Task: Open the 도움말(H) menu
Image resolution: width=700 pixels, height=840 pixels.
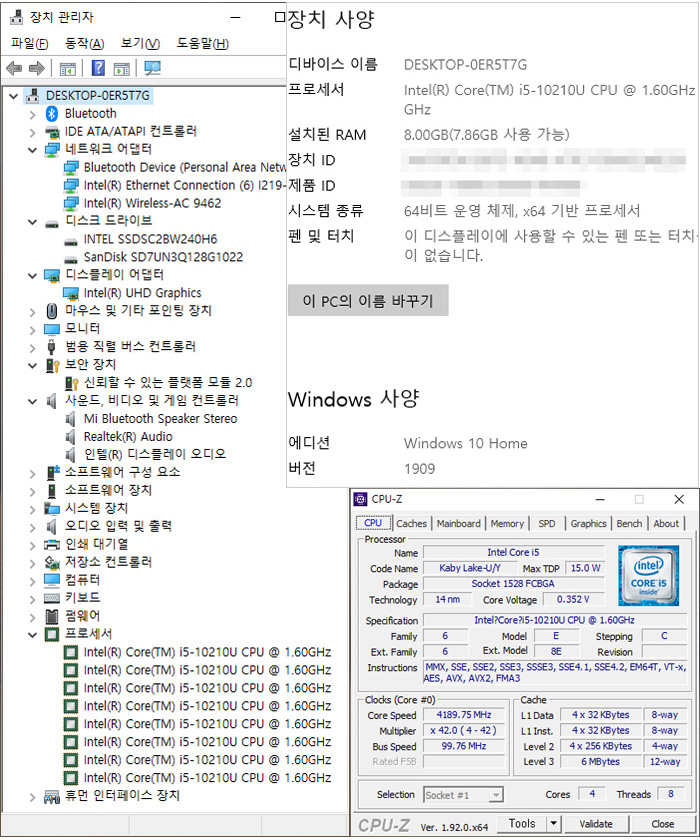Action: click(202, 44)
